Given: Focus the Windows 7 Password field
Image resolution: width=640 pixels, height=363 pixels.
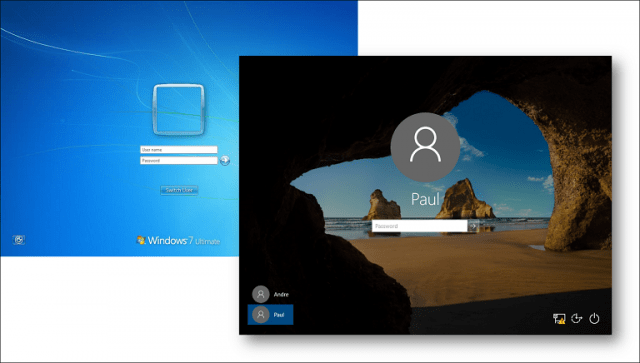Looking at the screenshot, I should 179,160.
